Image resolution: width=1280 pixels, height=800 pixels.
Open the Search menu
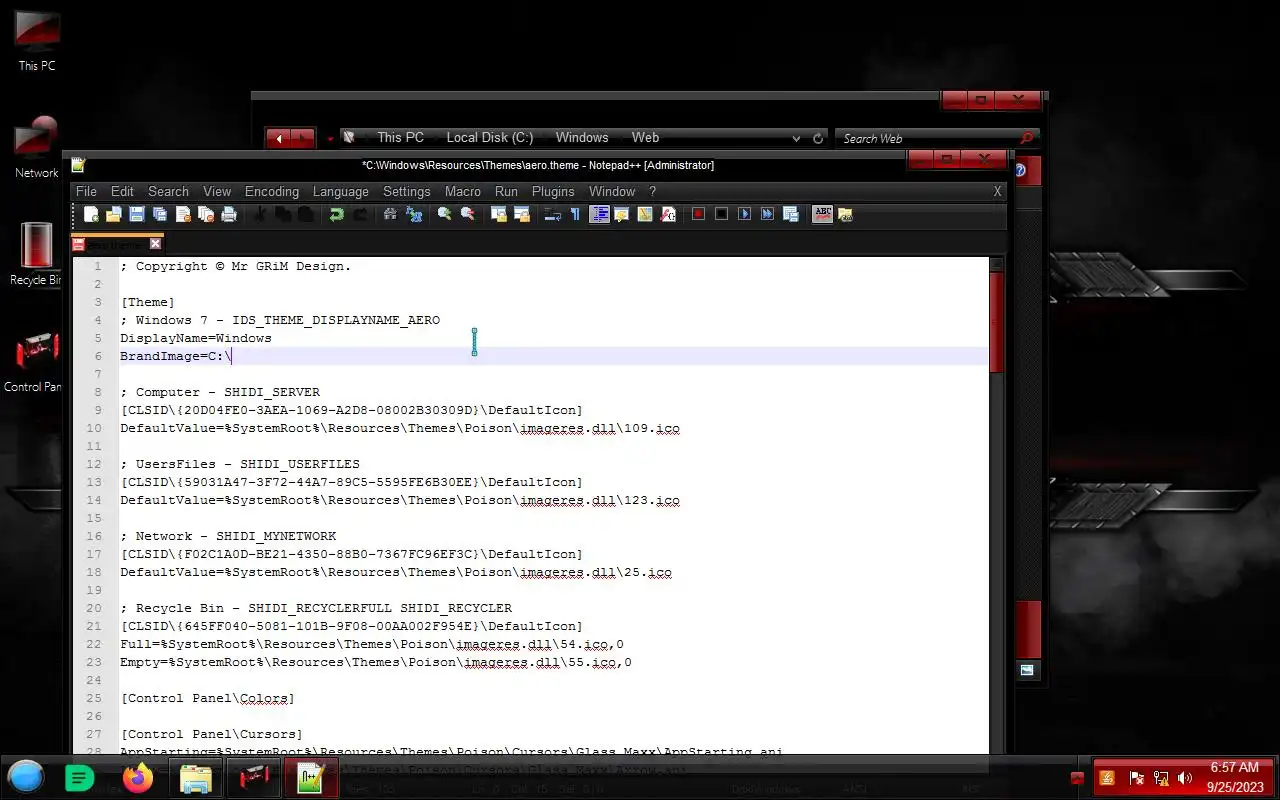click(168, 191)
